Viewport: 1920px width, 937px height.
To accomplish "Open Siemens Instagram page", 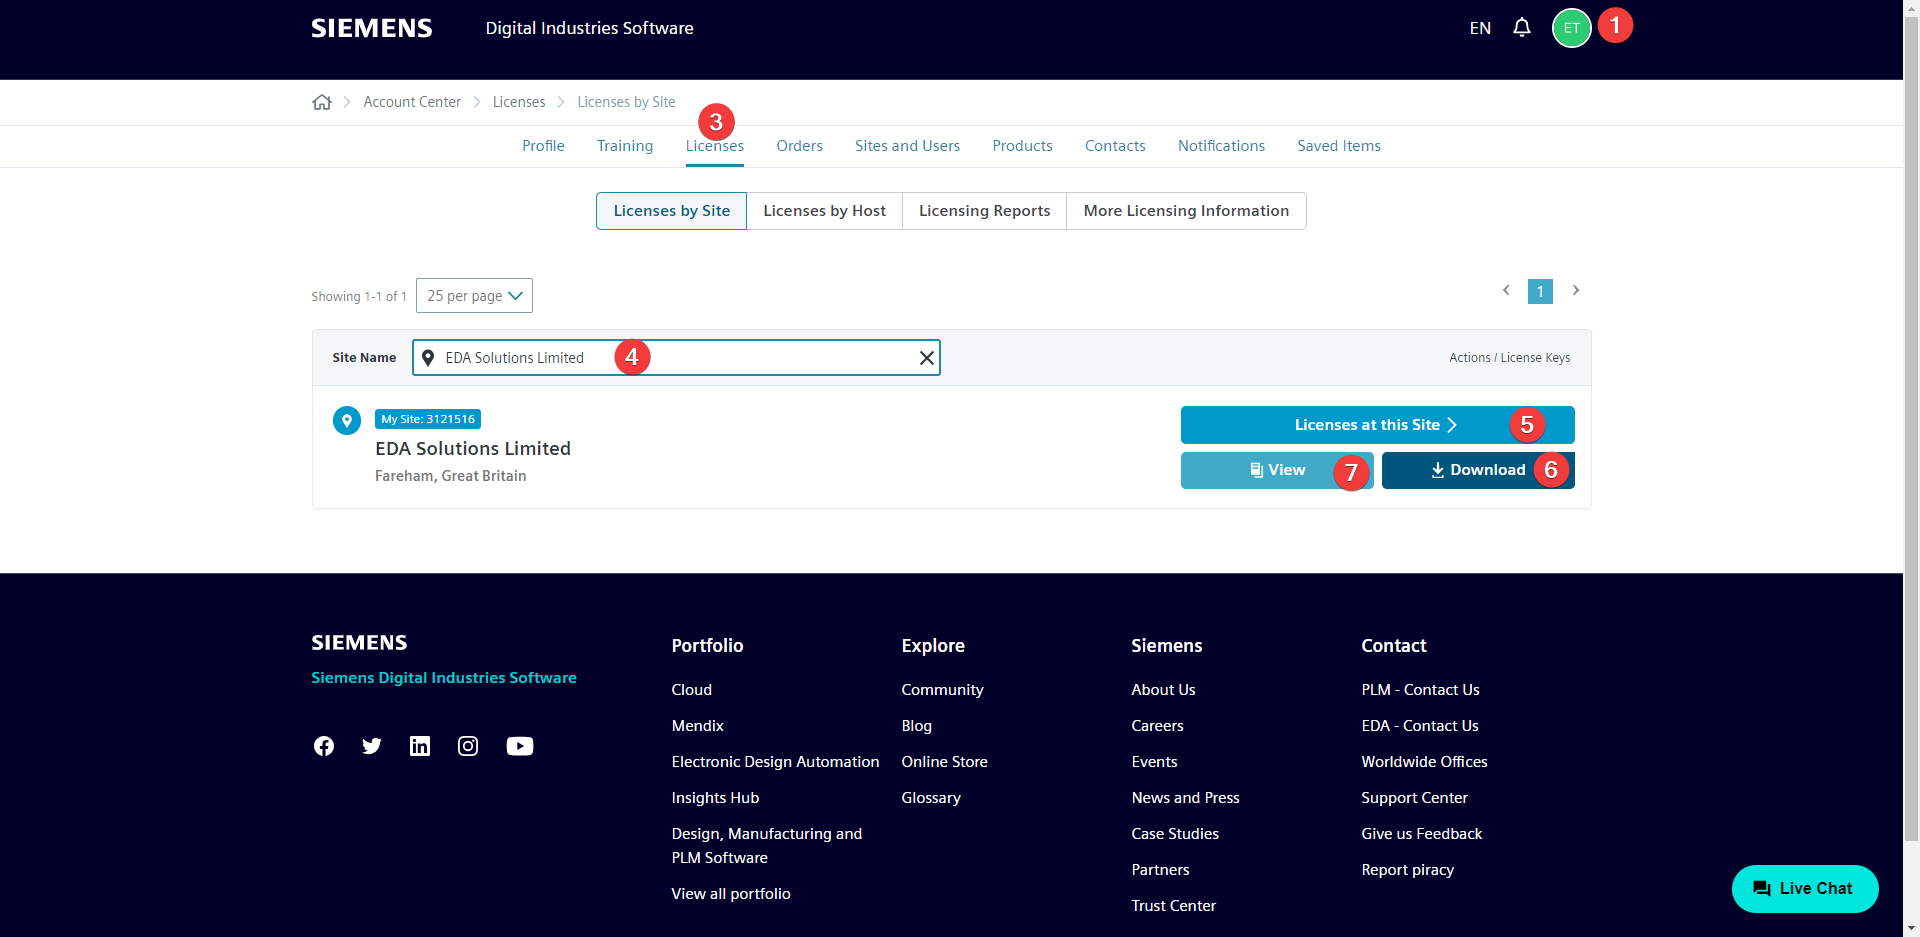I will tap(468, 746).
